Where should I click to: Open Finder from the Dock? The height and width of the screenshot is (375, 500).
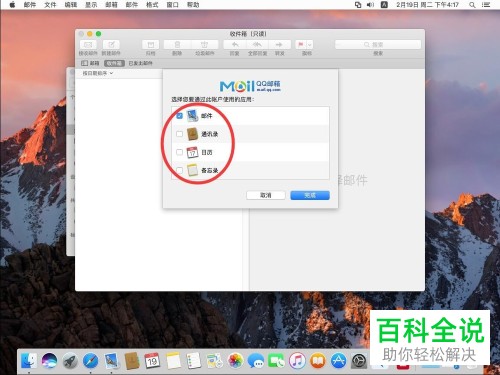point(29,361)
